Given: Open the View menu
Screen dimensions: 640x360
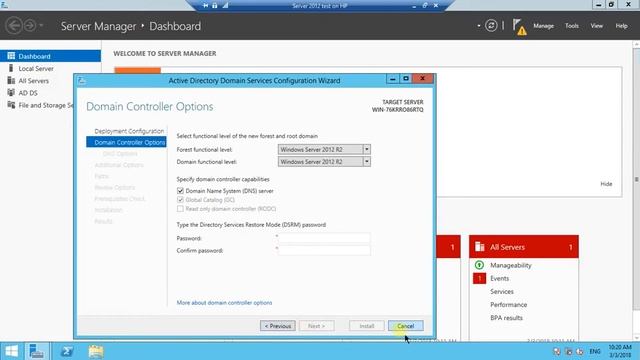Looking at the screenshot, I should click(596, 26).
